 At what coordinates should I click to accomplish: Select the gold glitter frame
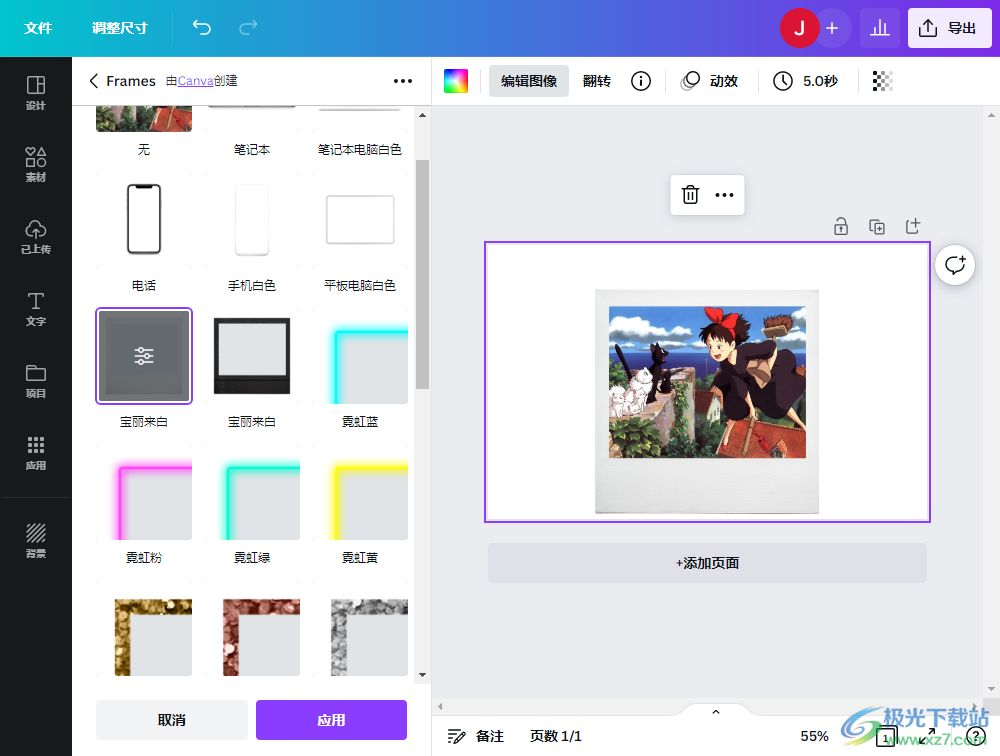coord(144,628)
